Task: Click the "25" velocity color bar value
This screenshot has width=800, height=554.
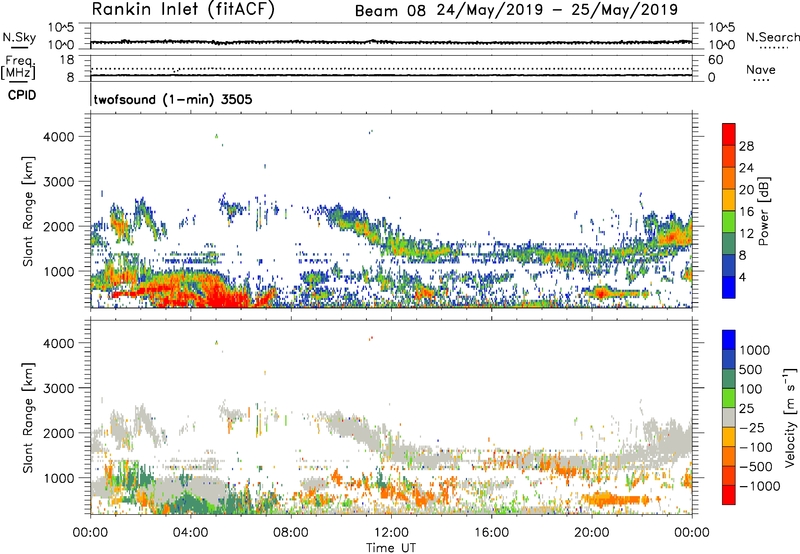Action: [x=747, y=408]
